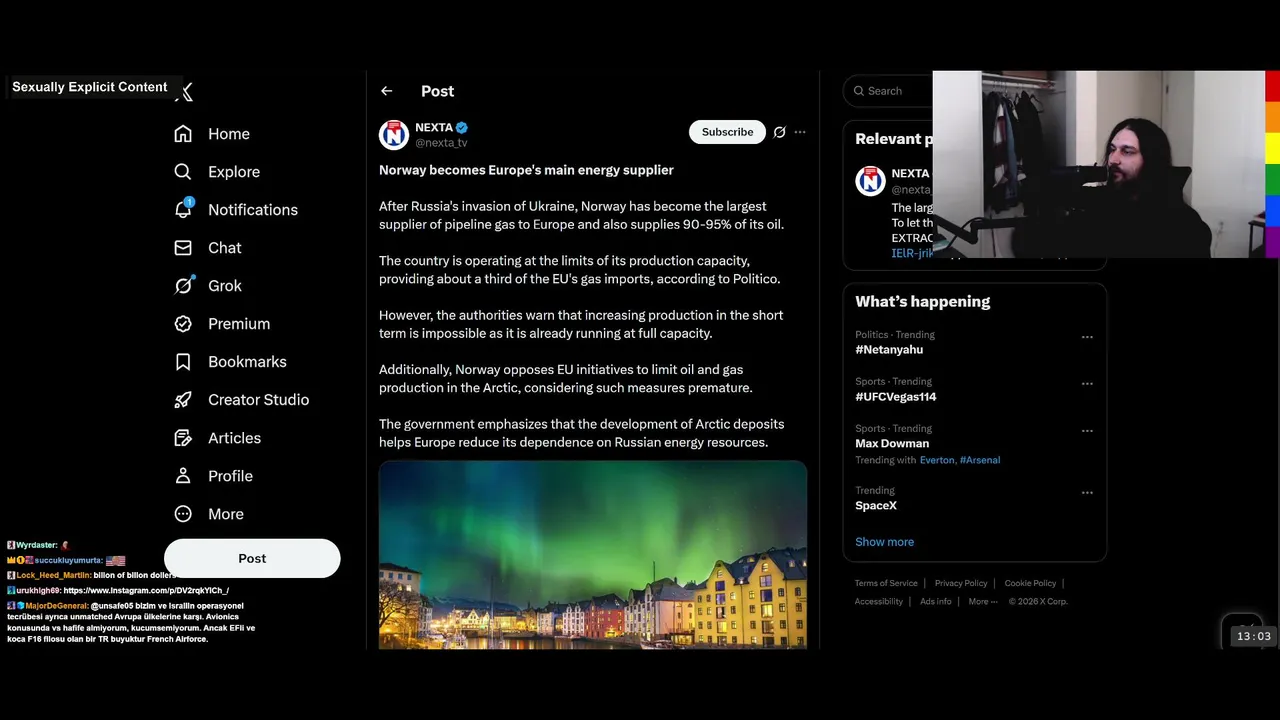The width and height of the screenshot is (1280, 720).
Task: Open Accessibility footer link
Action: click(879, 601)
